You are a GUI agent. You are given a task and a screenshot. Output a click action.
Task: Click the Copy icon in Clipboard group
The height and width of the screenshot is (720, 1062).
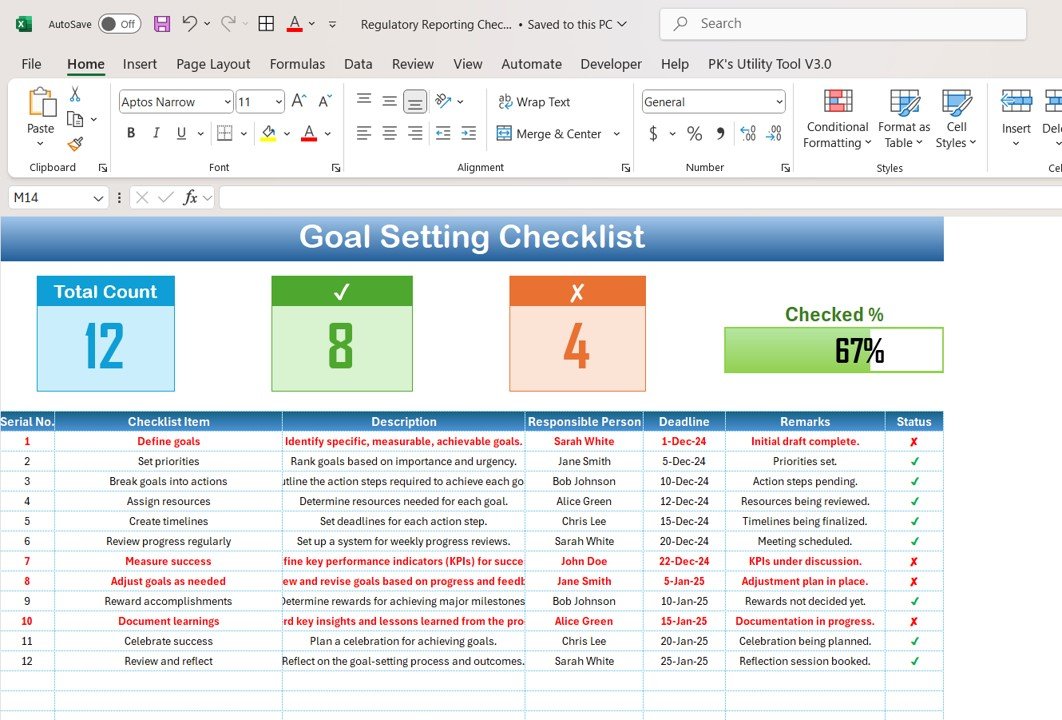coord(75,119)
